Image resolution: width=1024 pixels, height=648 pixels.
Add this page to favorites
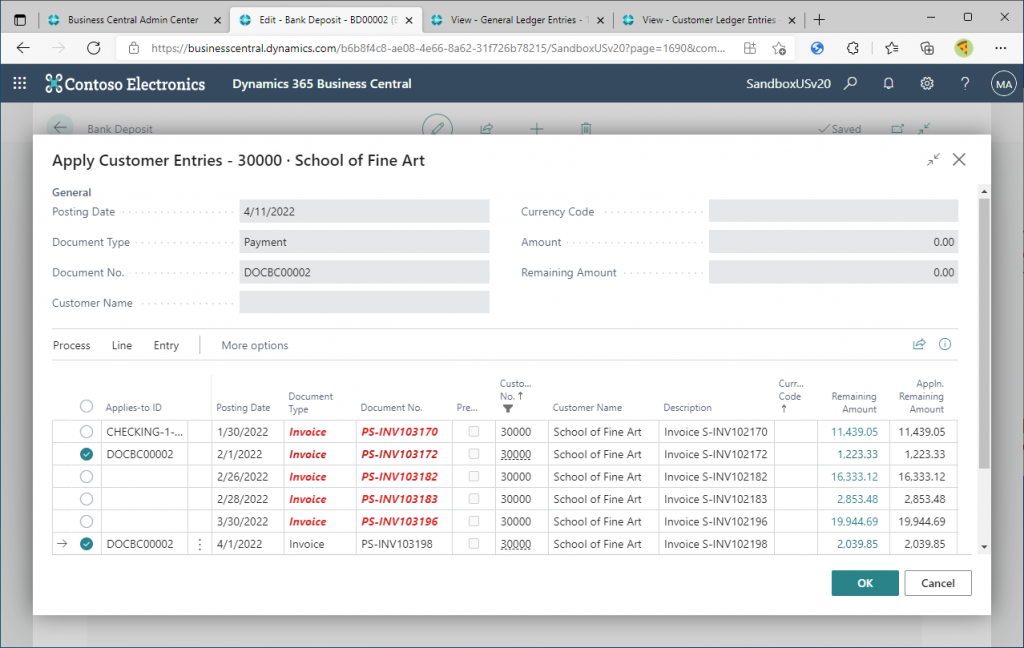pyautogui.click(x=778, y=48)
